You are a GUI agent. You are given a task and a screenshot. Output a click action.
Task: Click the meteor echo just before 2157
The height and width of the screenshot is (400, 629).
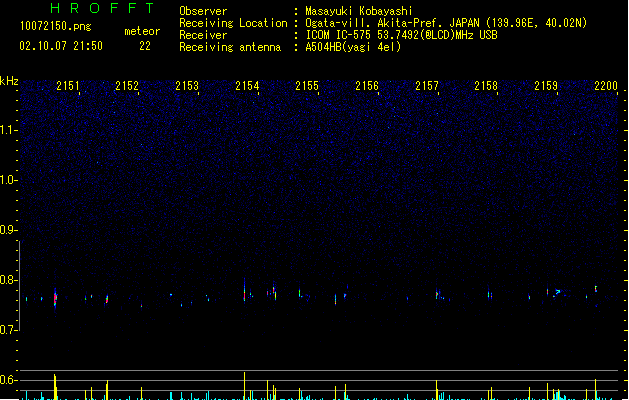pyautogui.click(x=437, y=294)
